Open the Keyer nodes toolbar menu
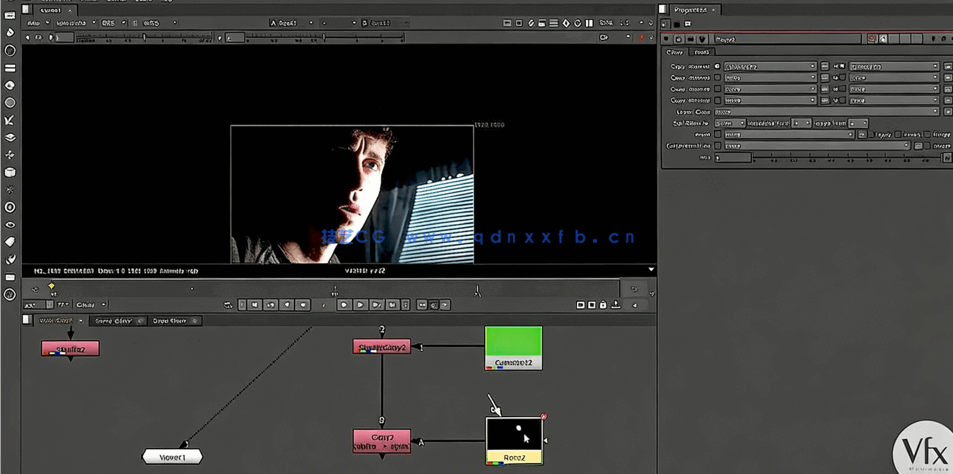The width and height of the screenshot is (953, 474). pos(10,120)
